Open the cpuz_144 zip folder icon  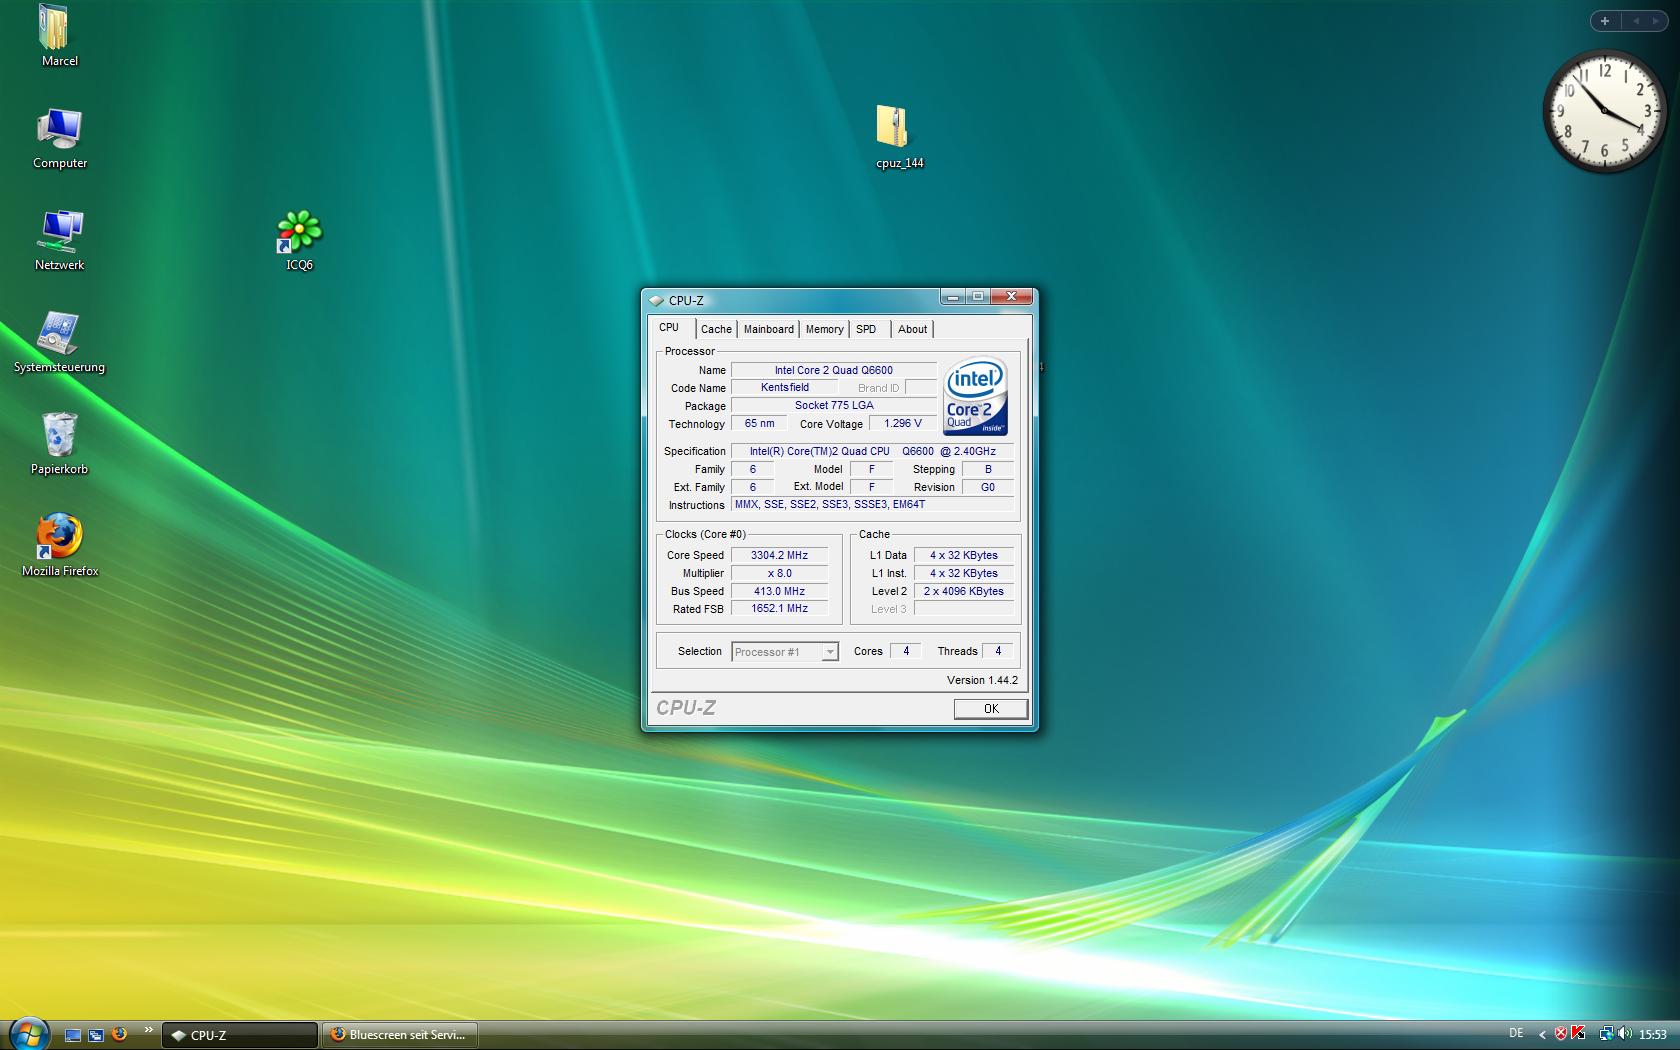tap(892, 128)
